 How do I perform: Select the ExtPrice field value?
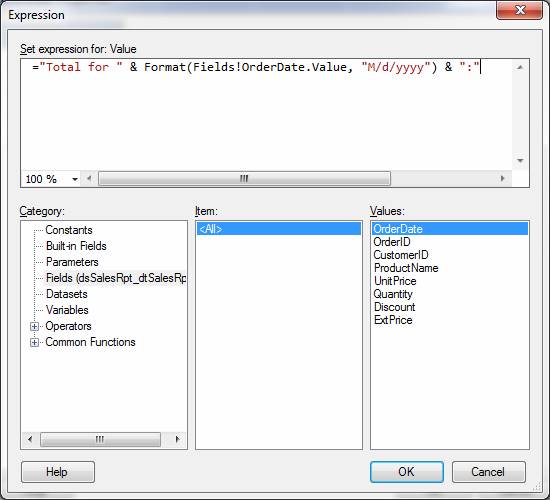coord(393,320)
